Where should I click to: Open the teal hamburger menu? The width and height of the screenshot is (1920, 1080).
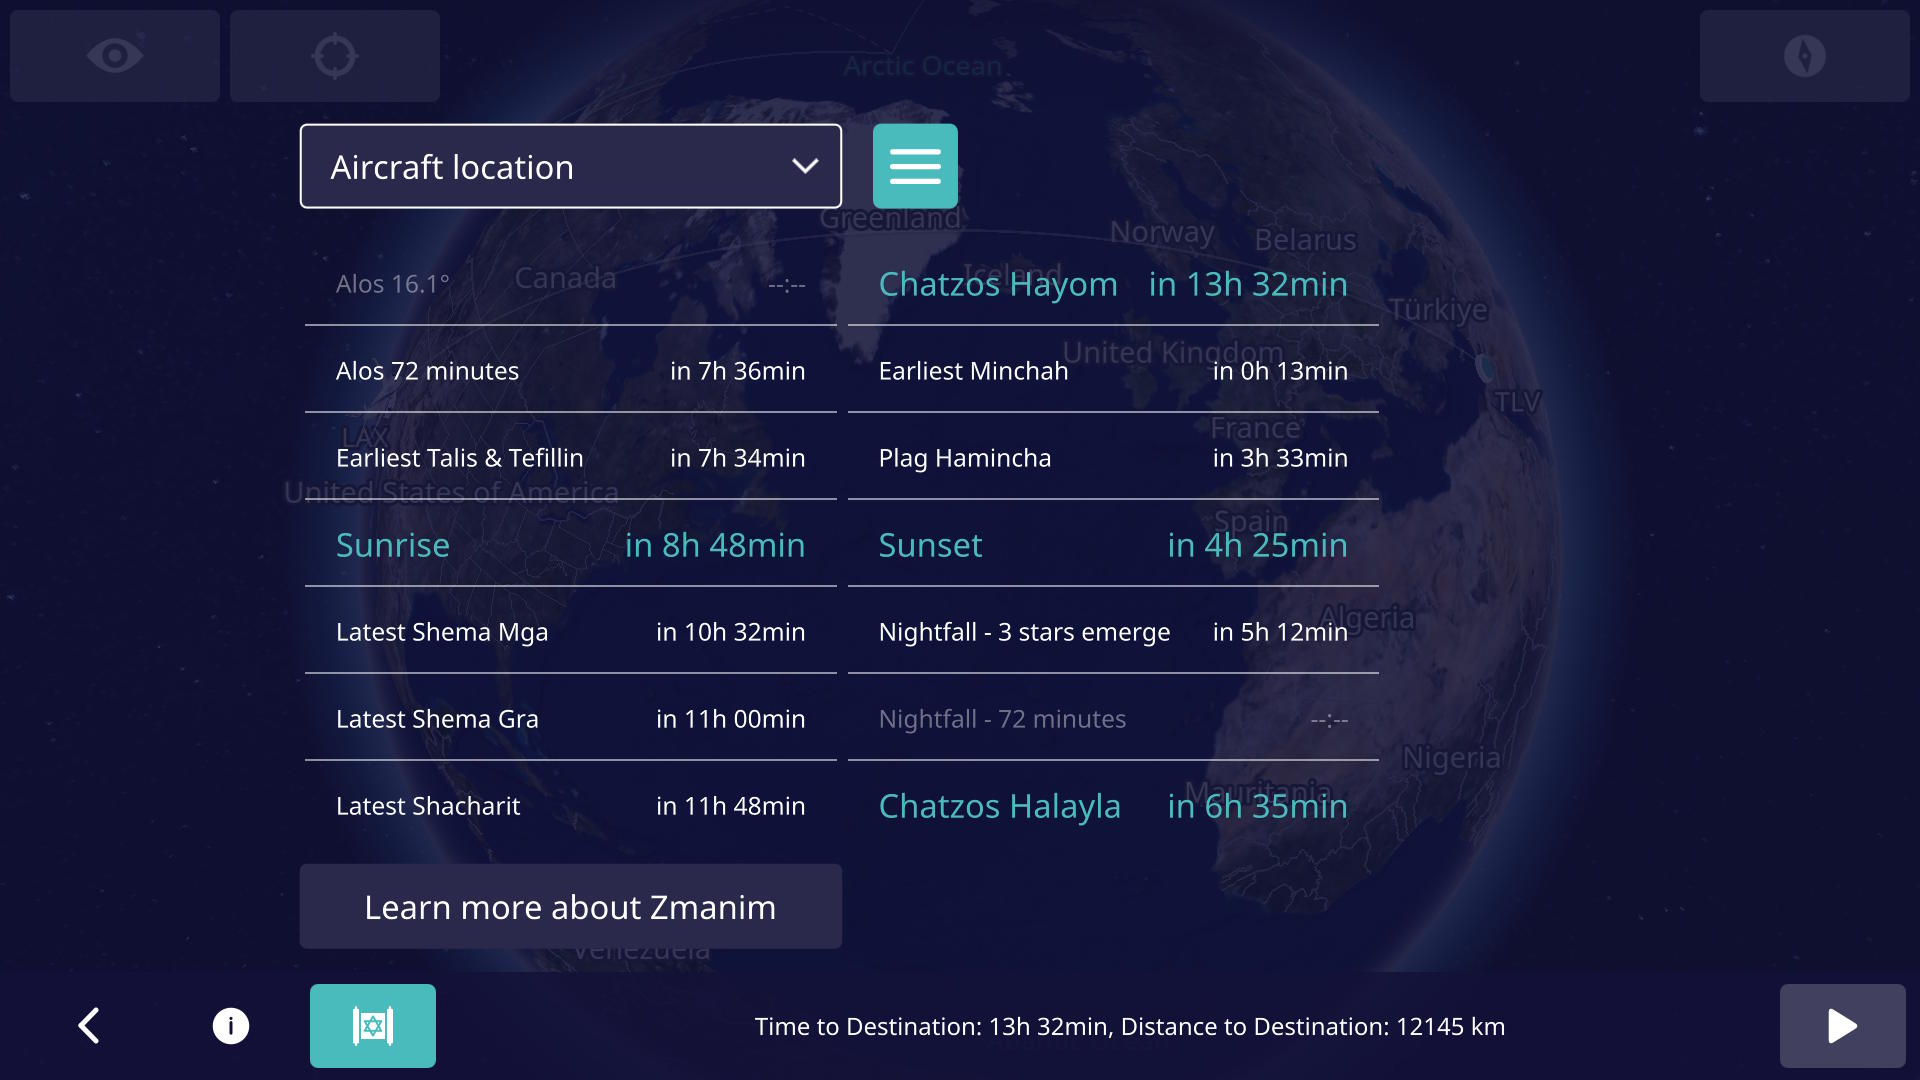pos(914,165)
